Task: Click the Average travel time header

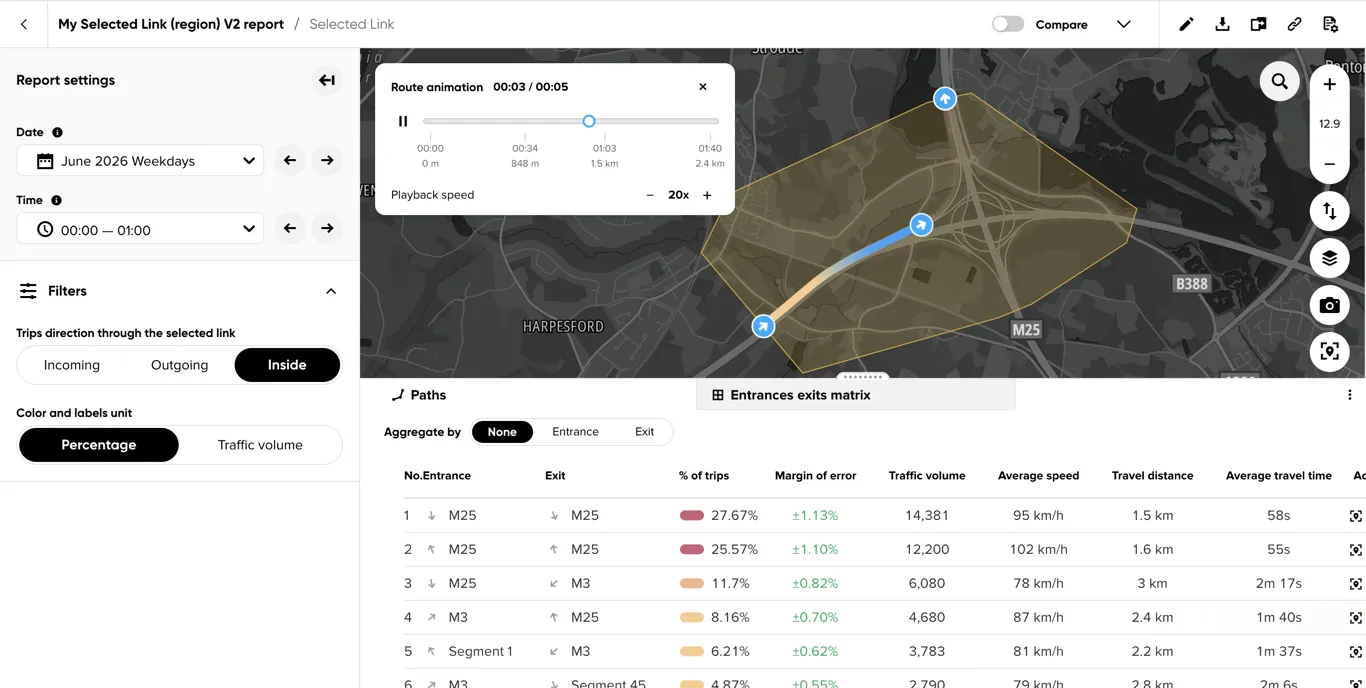Action: pos(1279,476)
